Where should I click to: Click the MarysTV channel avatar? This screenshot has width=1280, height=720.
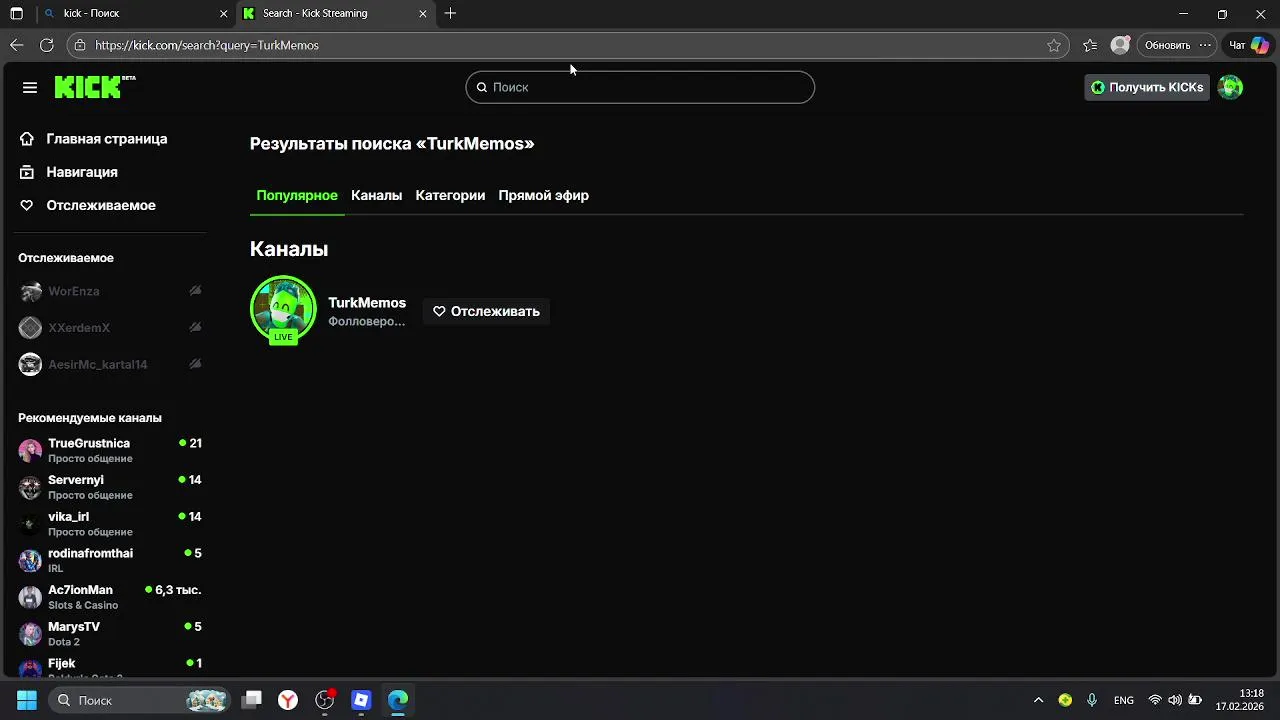click(31, 634)
